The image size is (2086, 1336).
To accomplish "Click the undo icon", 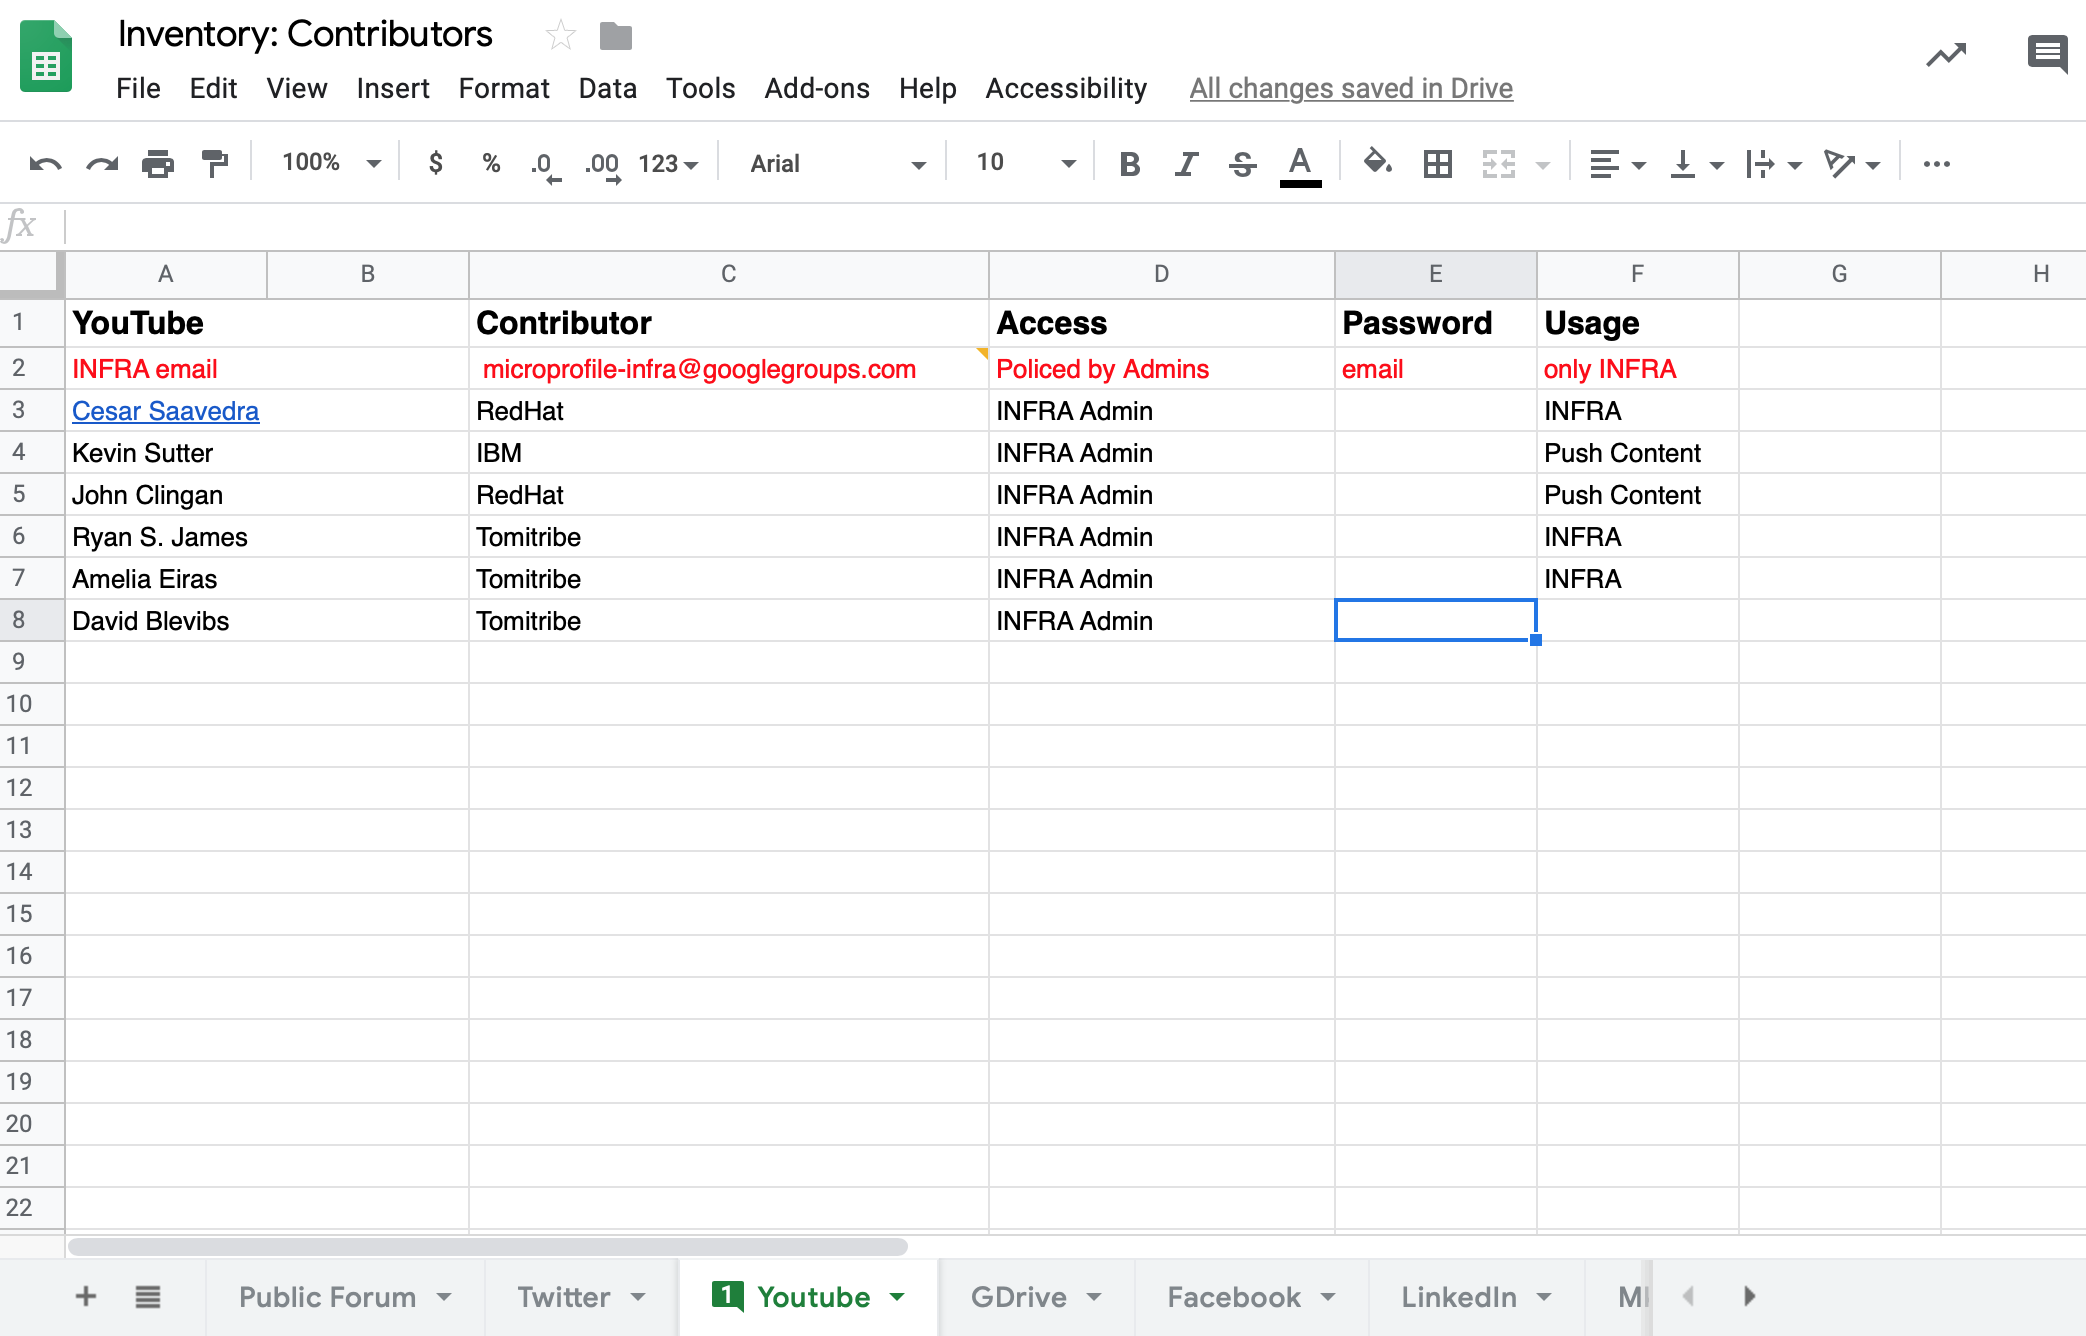I will [x=45, y=164].
